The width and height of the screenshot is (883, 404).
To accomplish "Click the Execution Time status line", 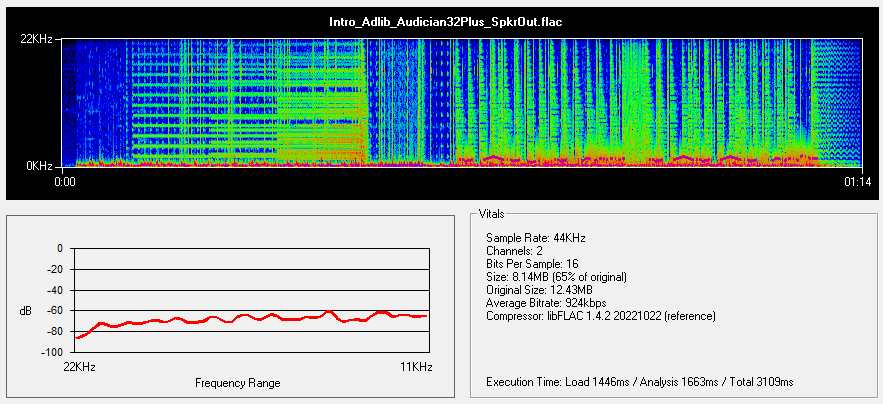I will (639, 382).
